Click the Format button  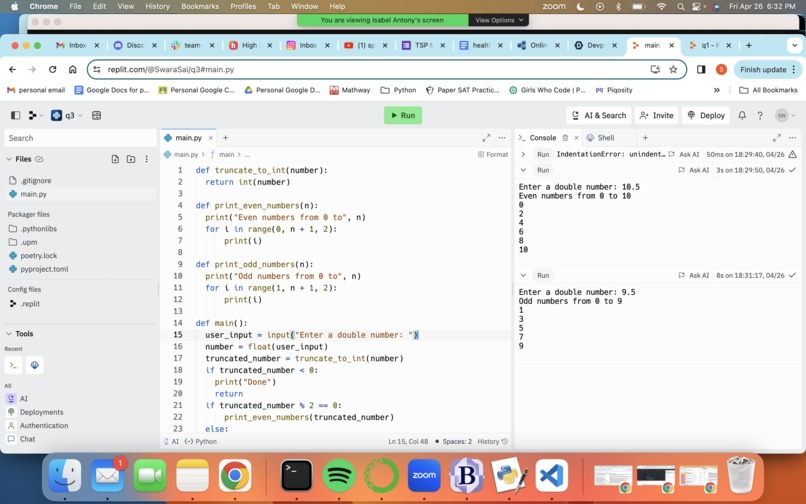(492, 154)
